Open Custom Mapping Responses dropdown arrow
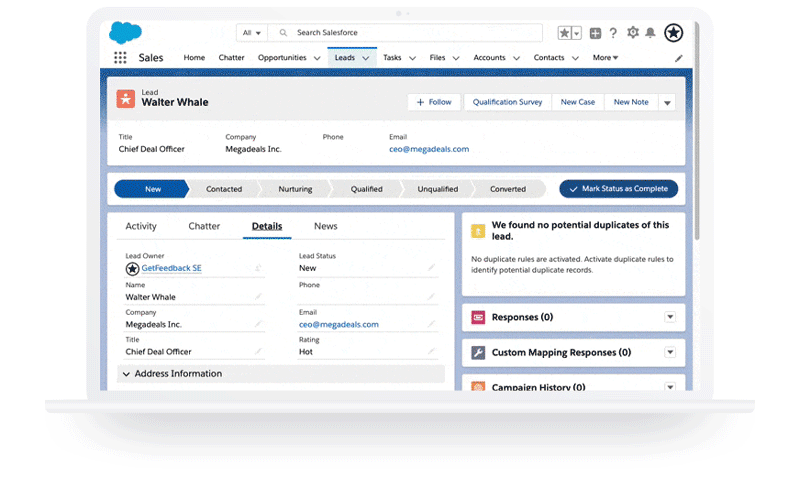 [x=670, y=352]
